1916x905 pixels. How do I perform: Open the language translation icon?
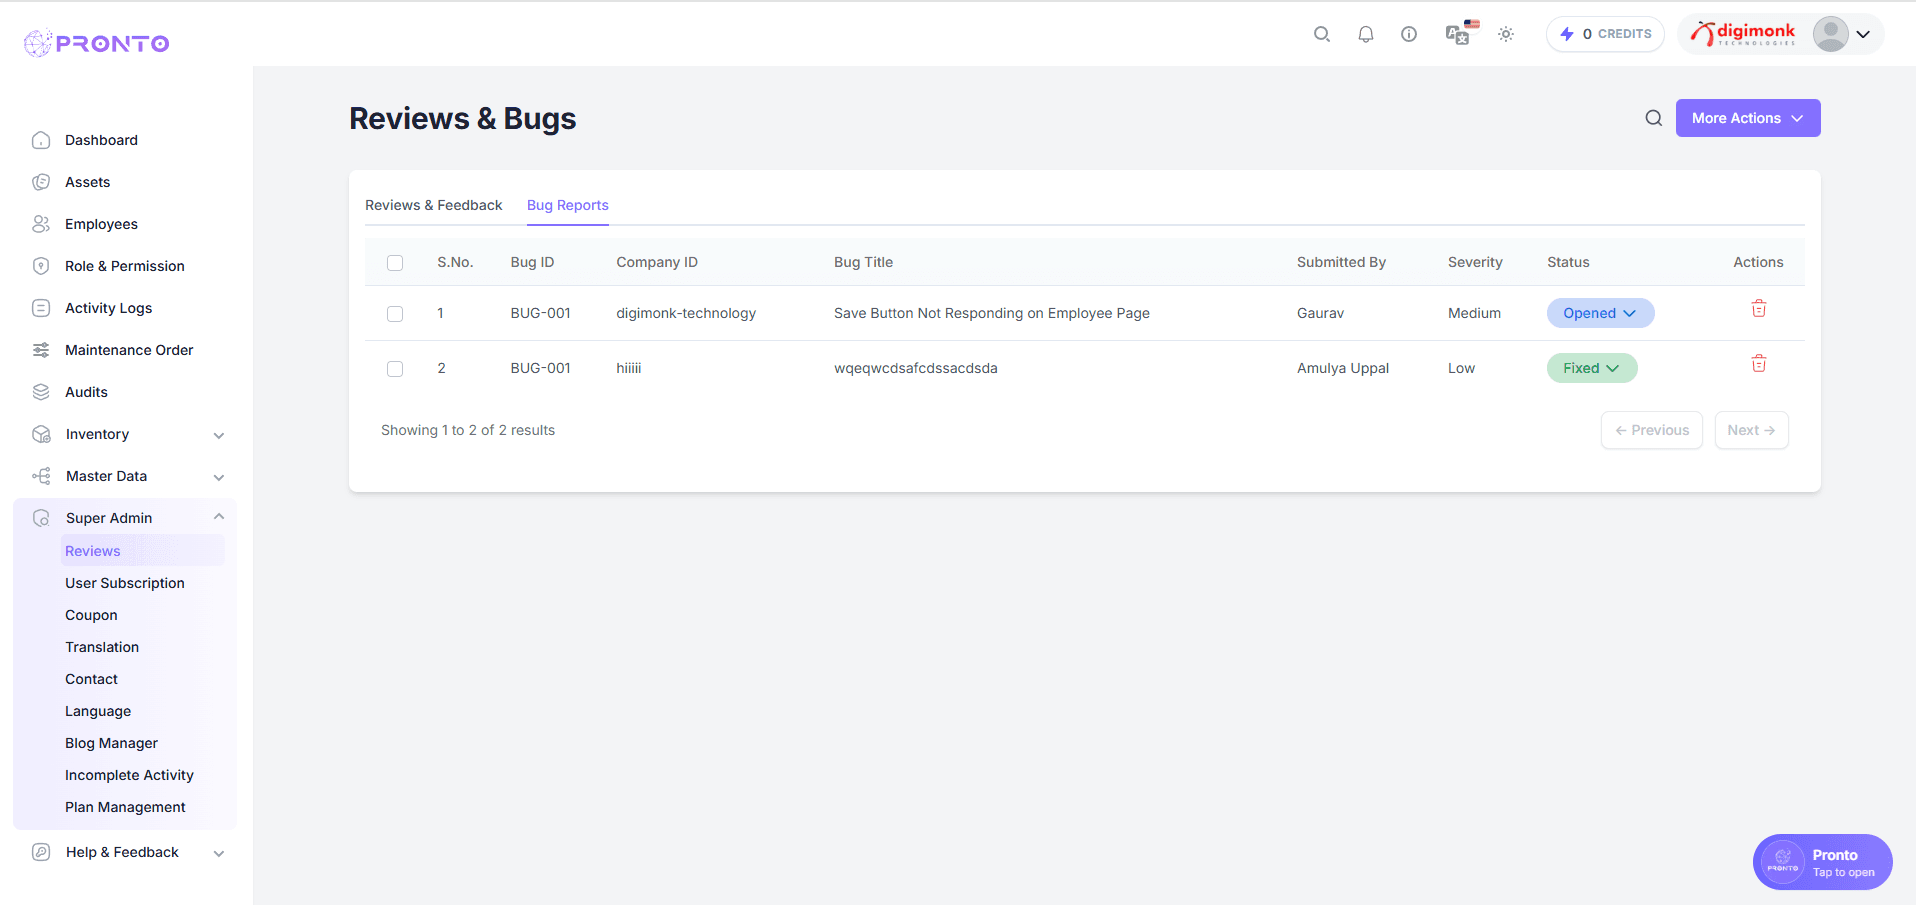(x=1457, y=33)
